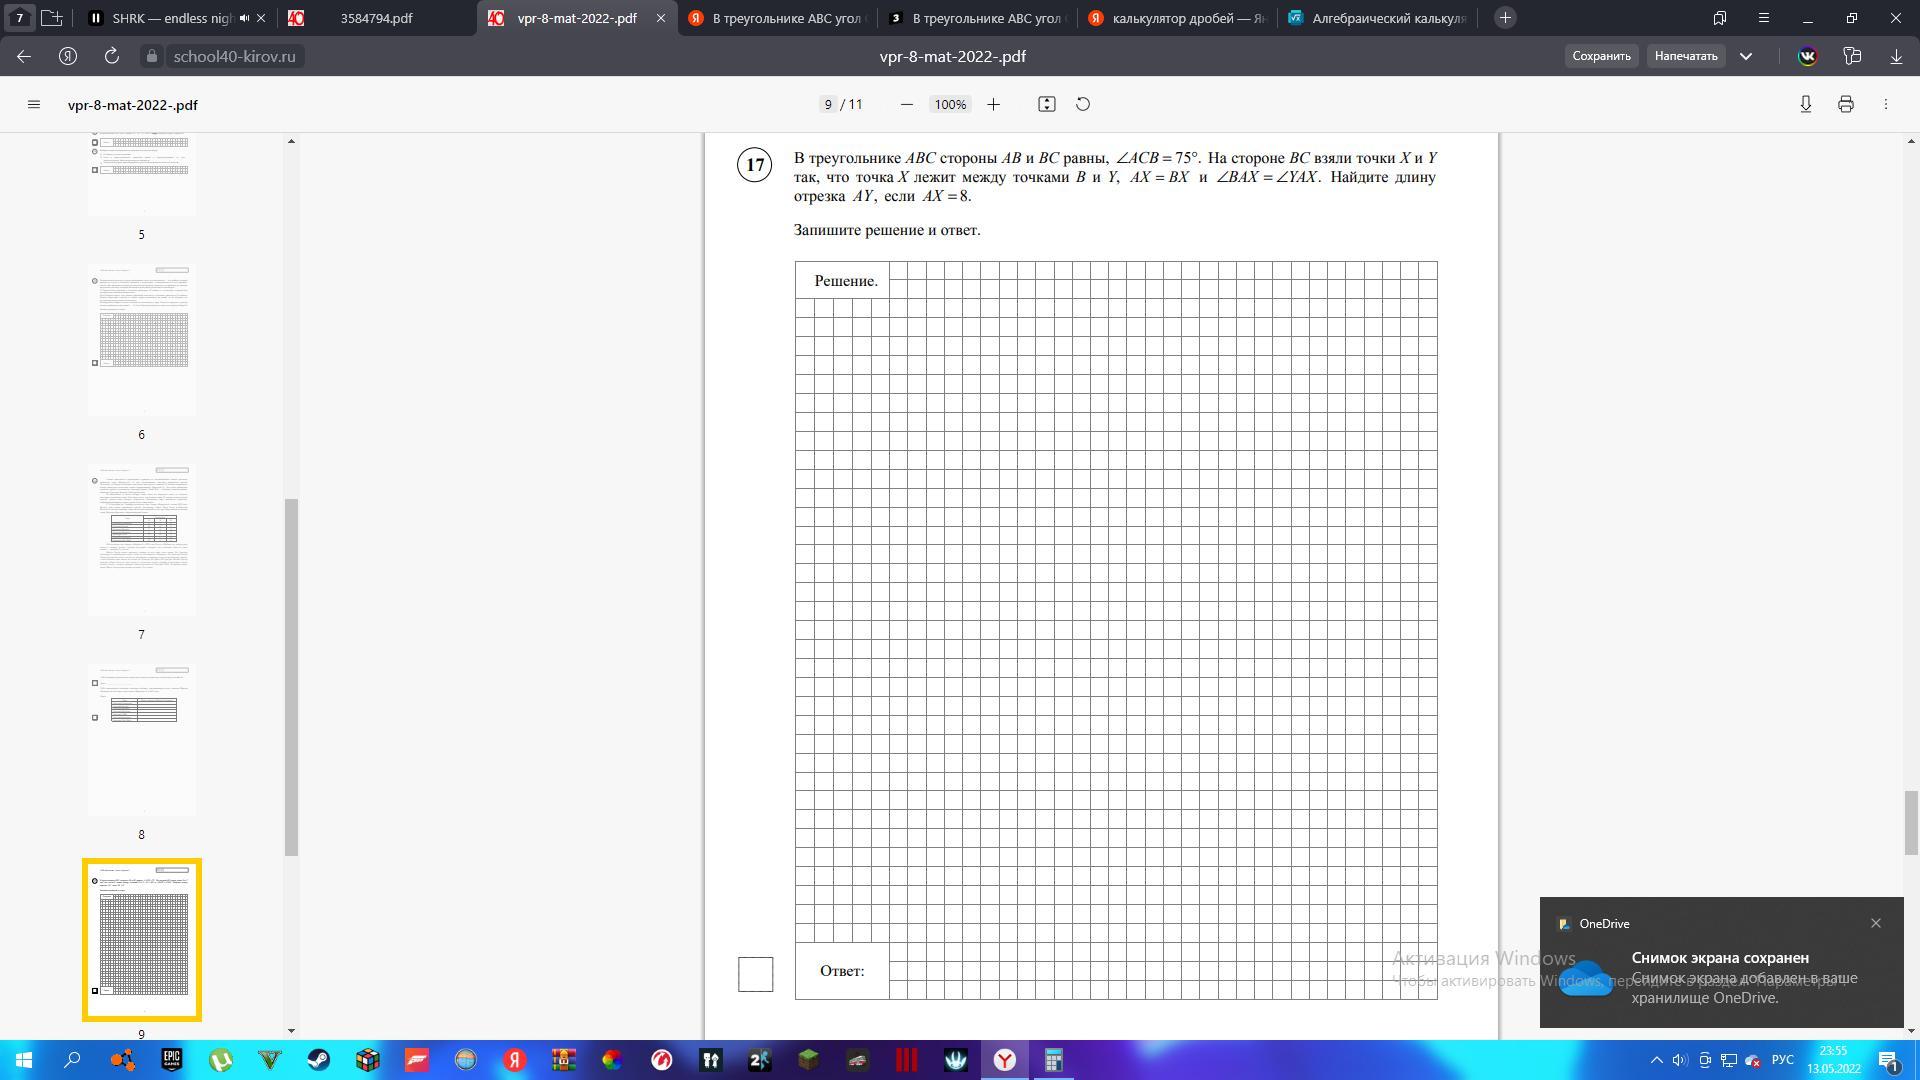Switch to the 3584794.pdf tab
The width and height of the screenshot is (1920, 1080).
pos(375,18)
